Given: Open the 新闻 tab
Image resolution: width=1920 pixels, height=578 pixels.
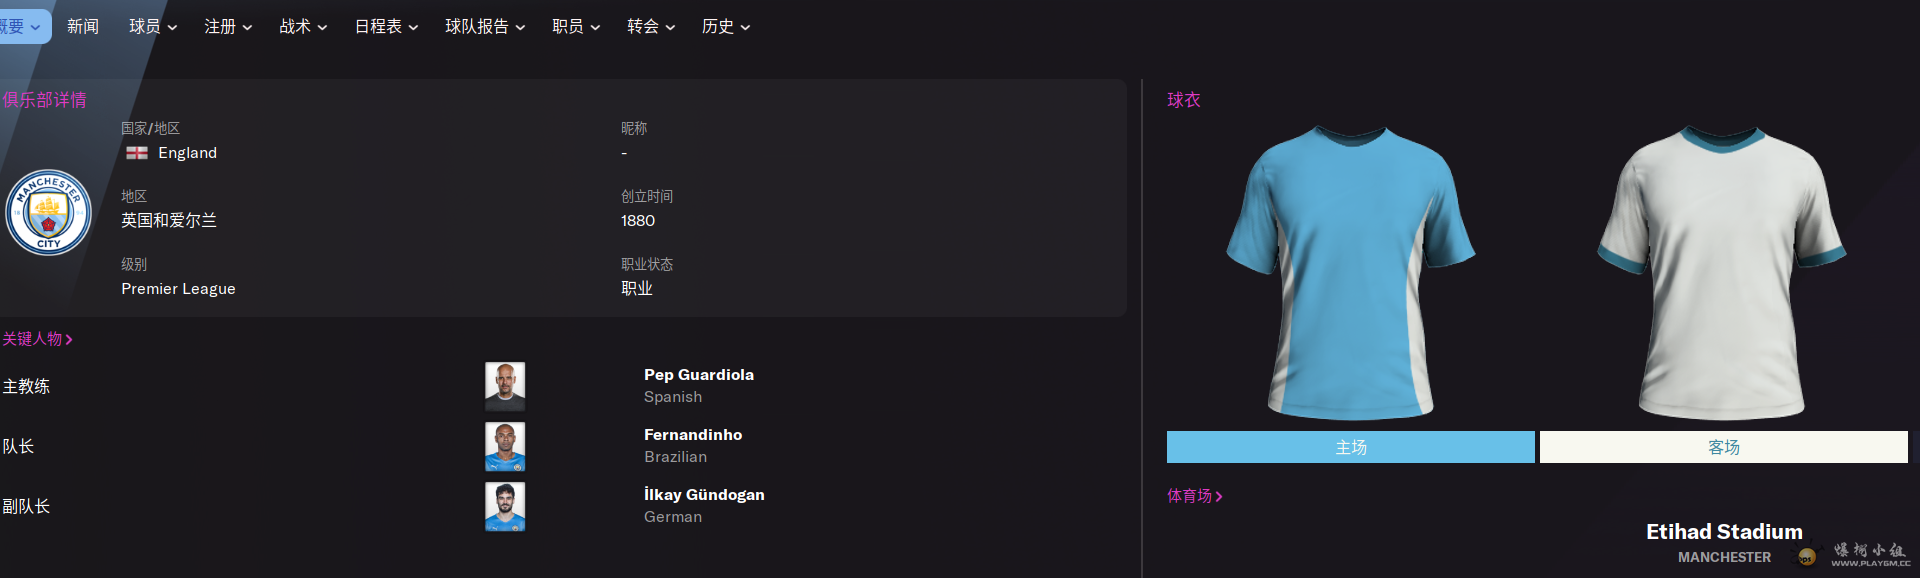Looking at the screenshot, I should click(83, 27).
